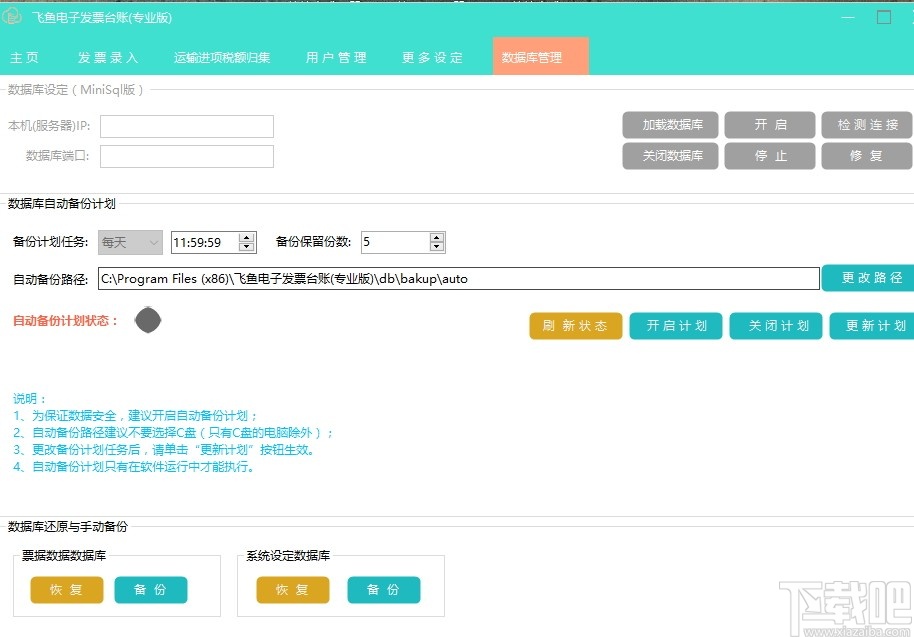Click note 4 about software running

(x=133, y=466)
